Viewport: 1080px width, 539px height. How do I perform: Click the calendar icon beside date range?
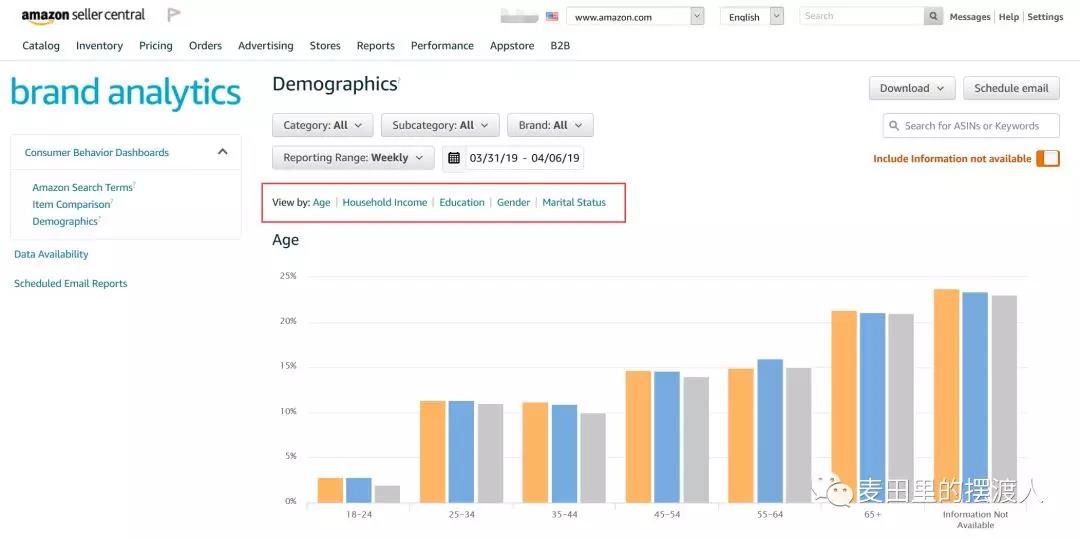coord(454,158)
